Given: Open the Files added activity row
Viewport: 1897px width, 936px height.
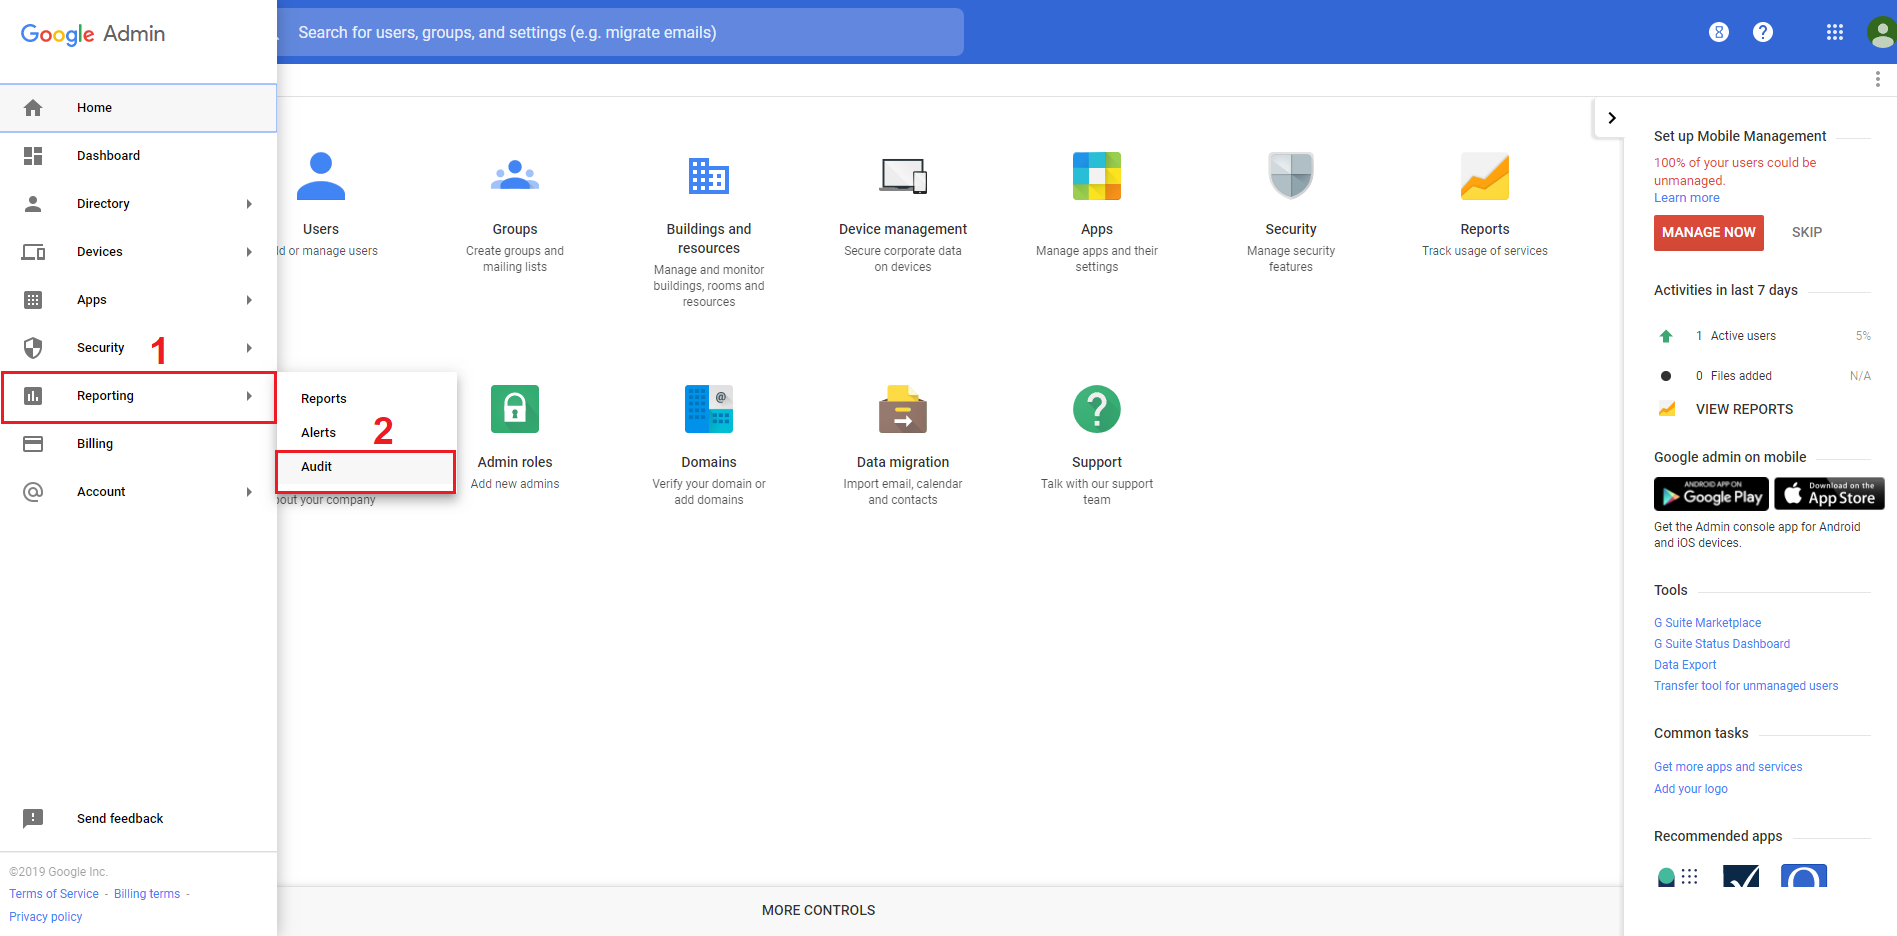Looking at the screenshot, I should (1762, 376).
